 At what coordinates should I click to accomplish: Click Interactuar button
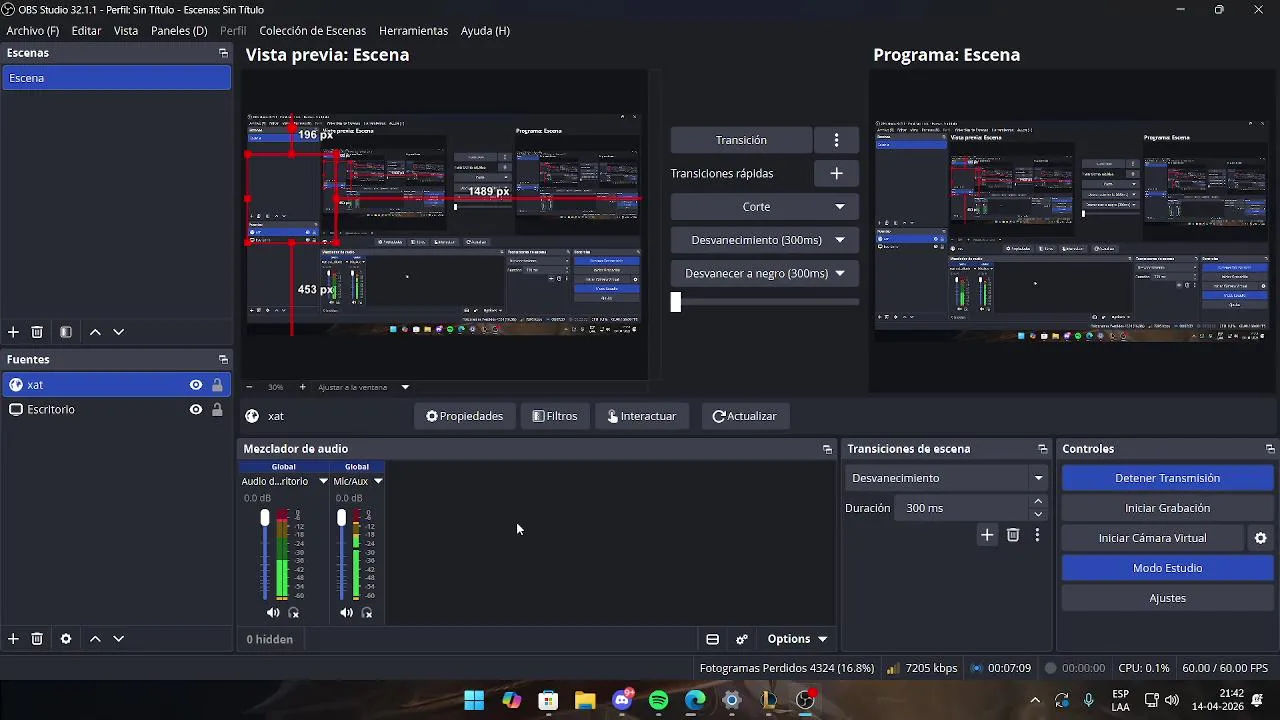(641, 416)
